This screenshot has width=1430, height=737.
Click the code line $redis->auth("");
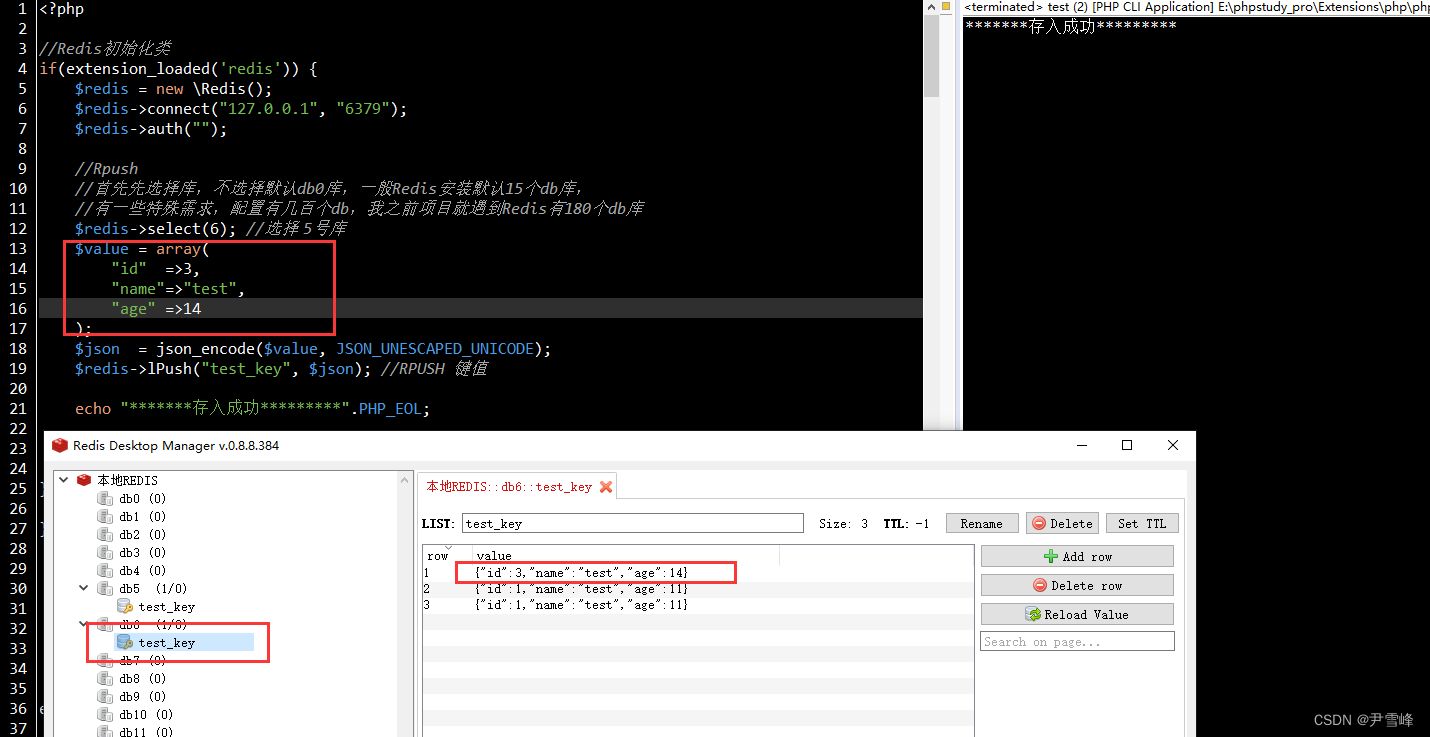151,128
